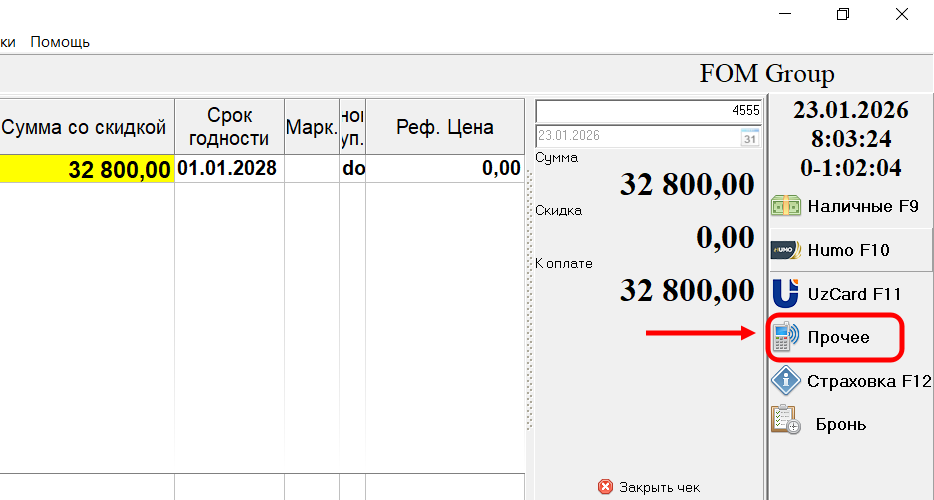The width and height of the screenshot is (934, 500).
Task: Click the UzCard logo icon
Action: click(x=786, y=294)
